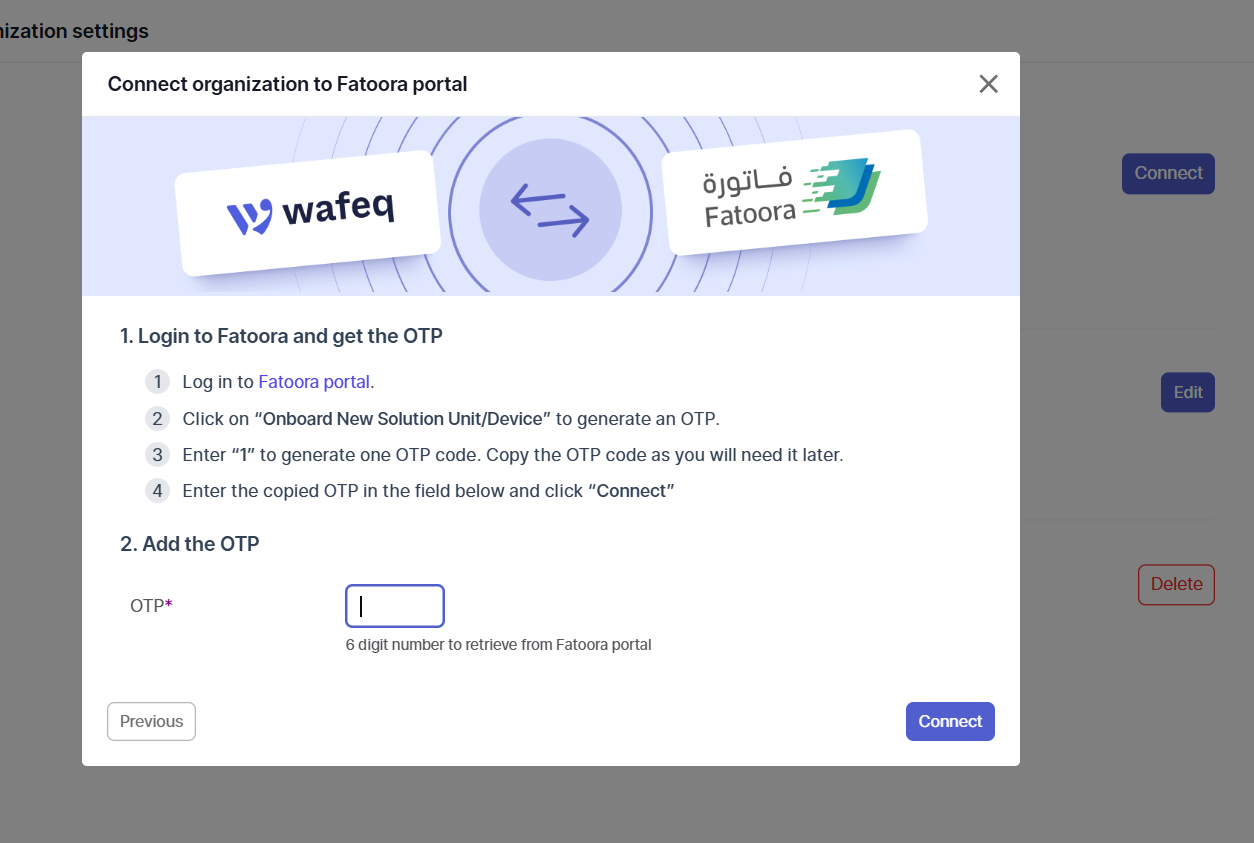The image size is (1254, 843).
Task: Focus the OTP input field
Action: (x=395, y=606)
